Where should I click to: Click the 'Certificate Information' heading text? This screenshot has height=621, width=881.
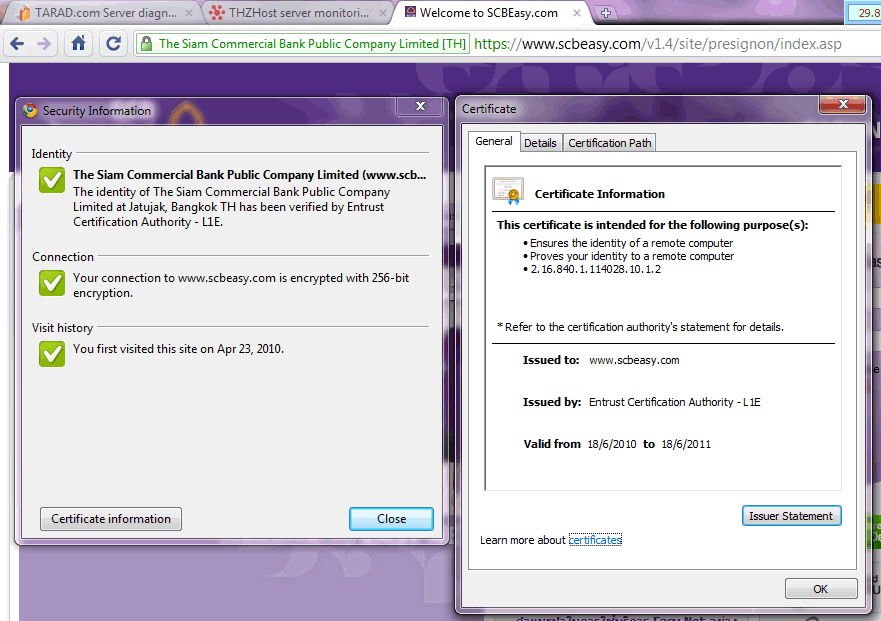(600, 194)
